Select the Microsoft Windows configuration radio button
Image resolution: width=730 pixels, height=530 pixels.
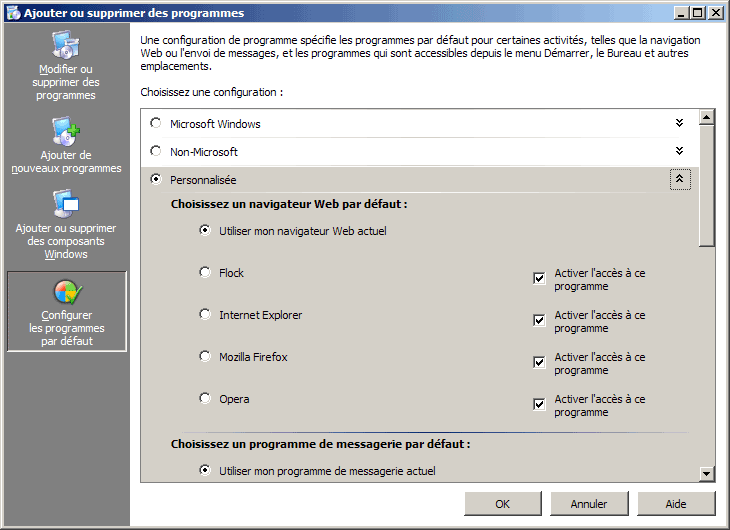155,124
